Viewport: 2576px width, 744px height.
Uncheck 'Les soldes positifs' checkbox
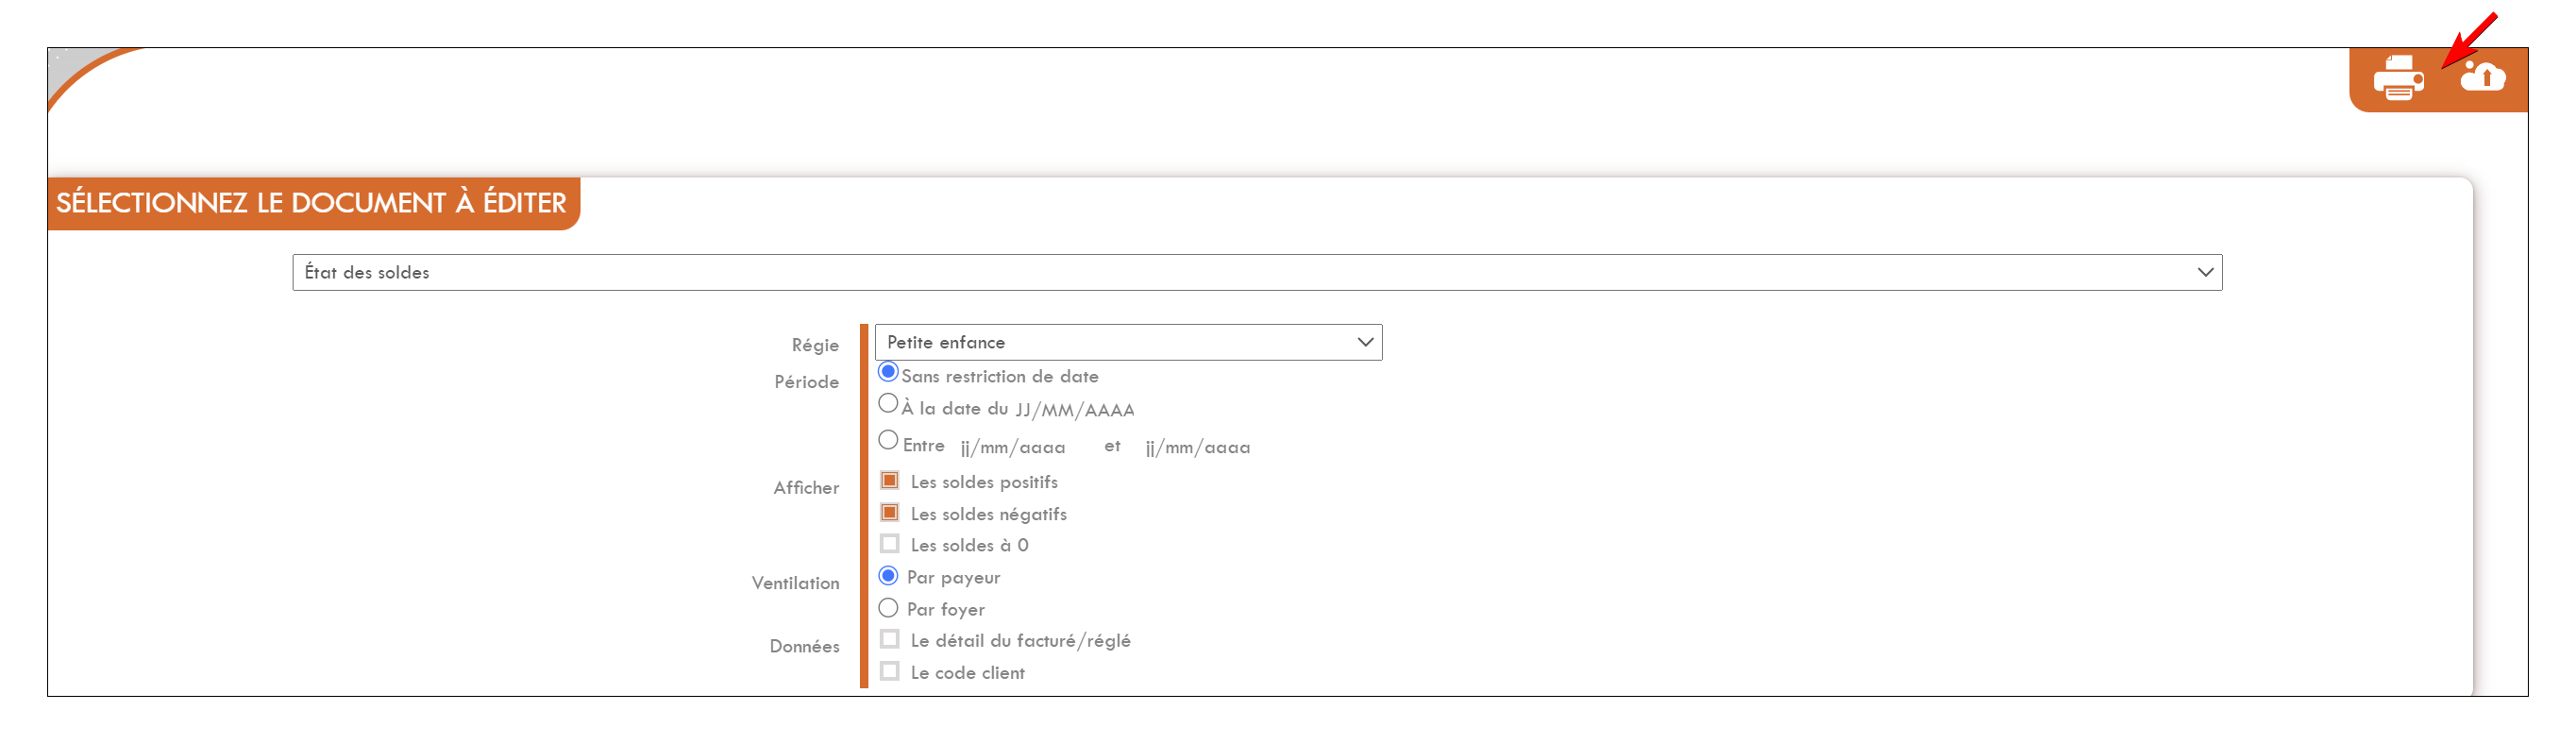(889, 481)
